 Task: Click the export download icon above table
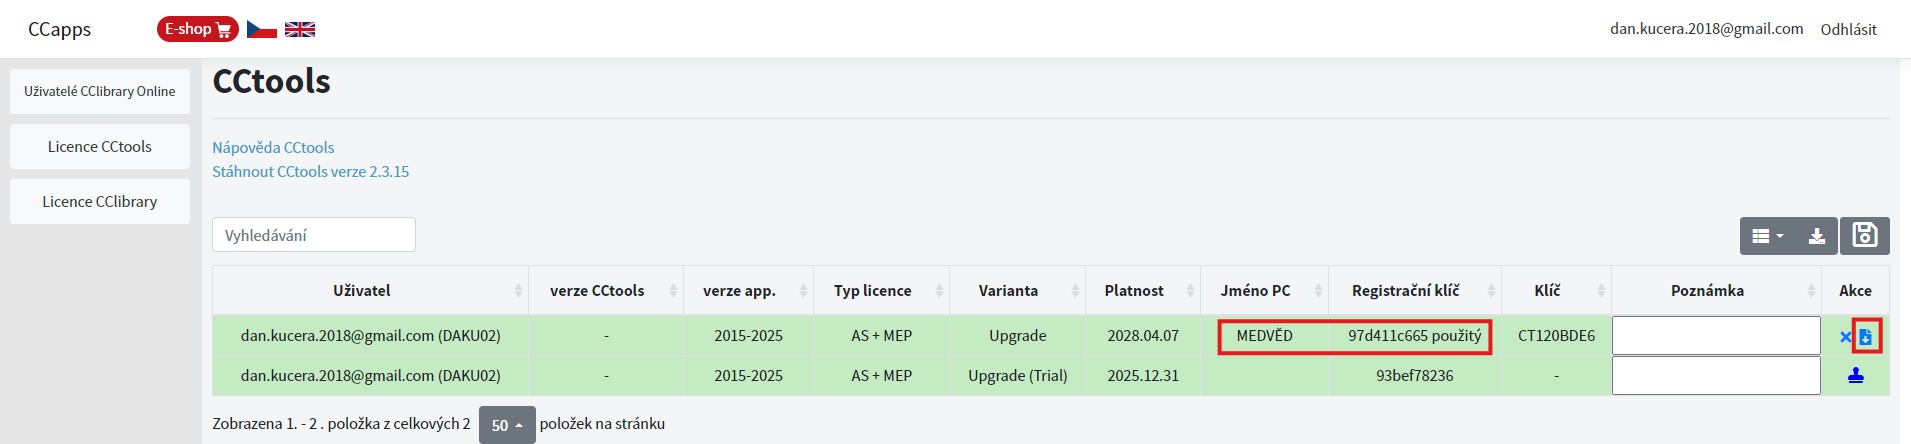1817,236
